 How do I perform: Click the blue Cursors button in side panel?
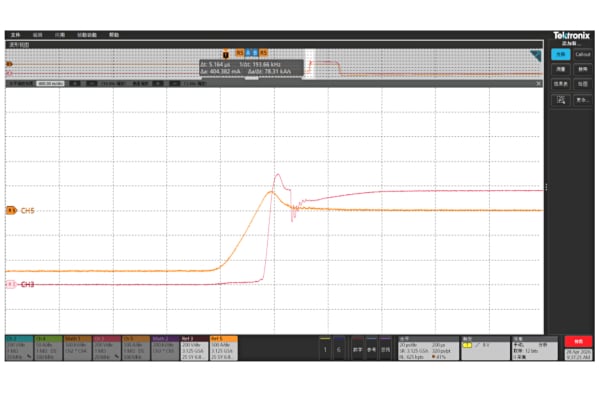tap(561, 54)
